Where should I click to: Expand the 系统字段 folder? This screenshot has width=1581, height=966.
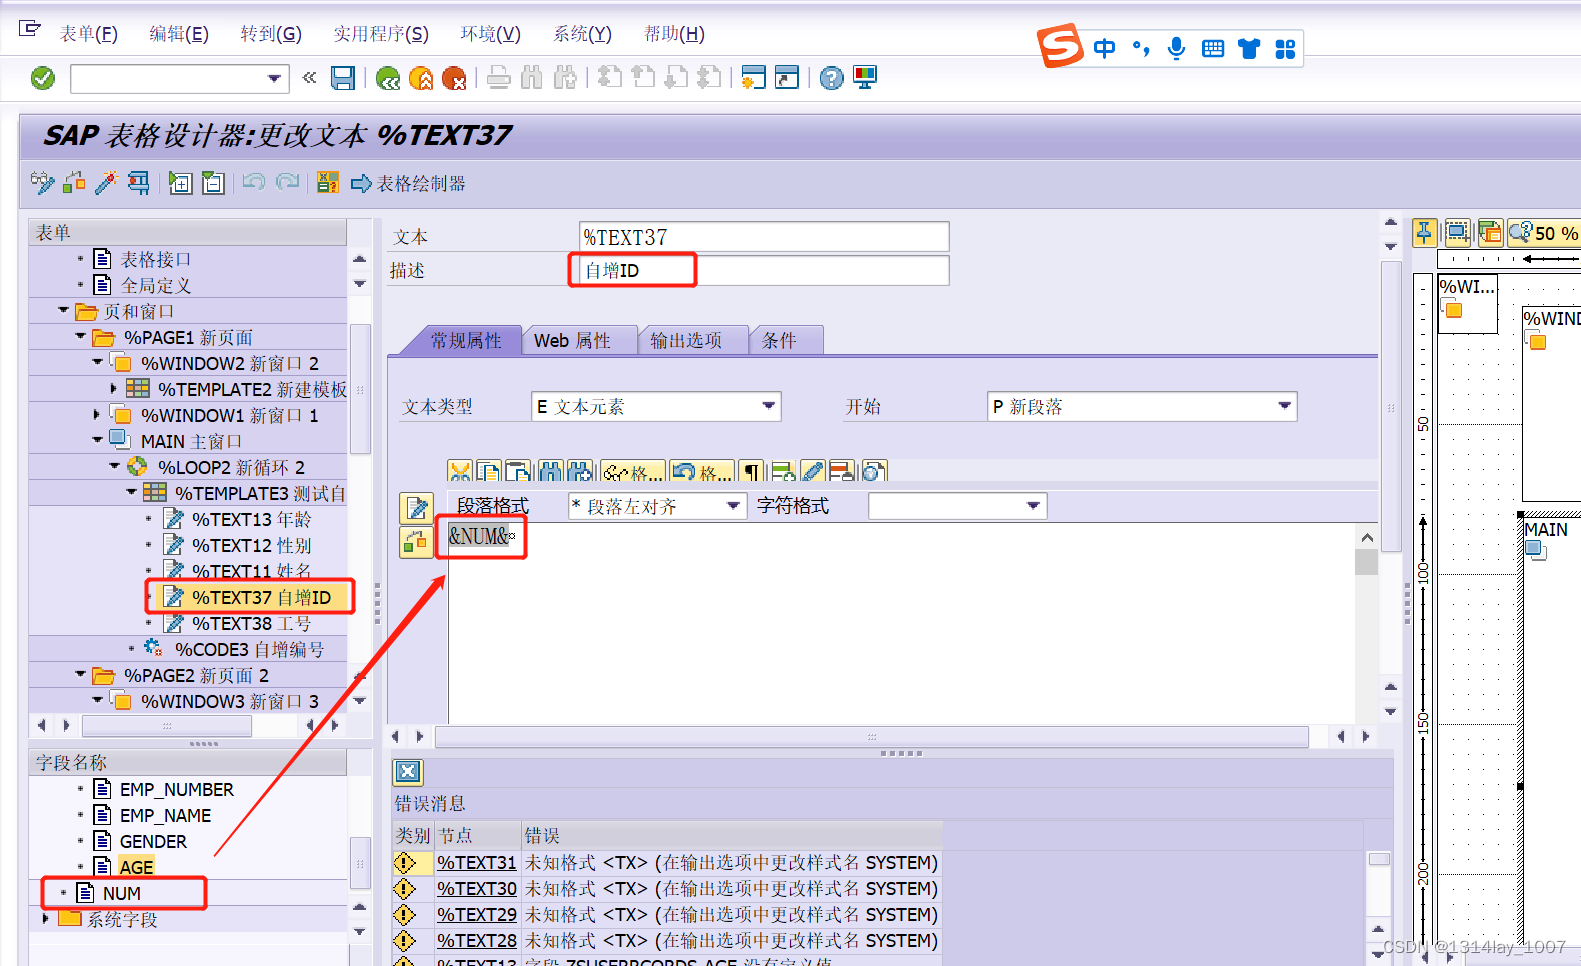click(45, 918)
